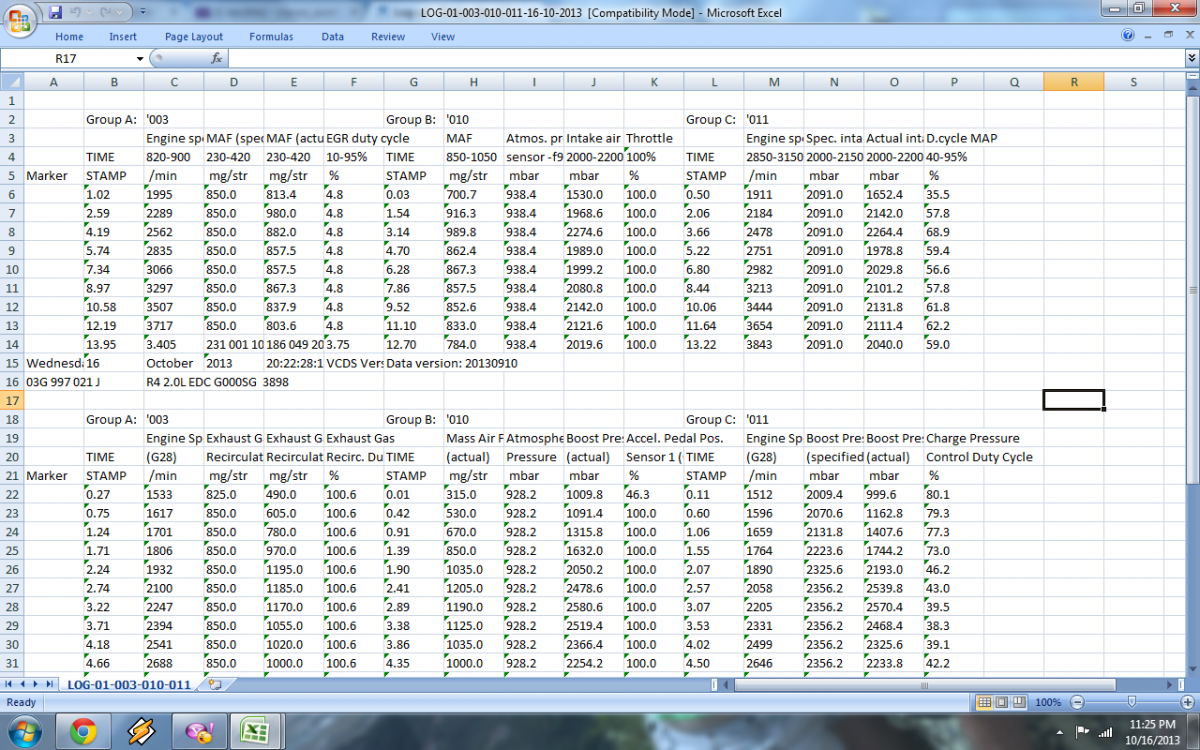This screenshot has width=1200, height=750.
Task: Open Yahoo Messenger from the taskbar
Action: [199, 733]
